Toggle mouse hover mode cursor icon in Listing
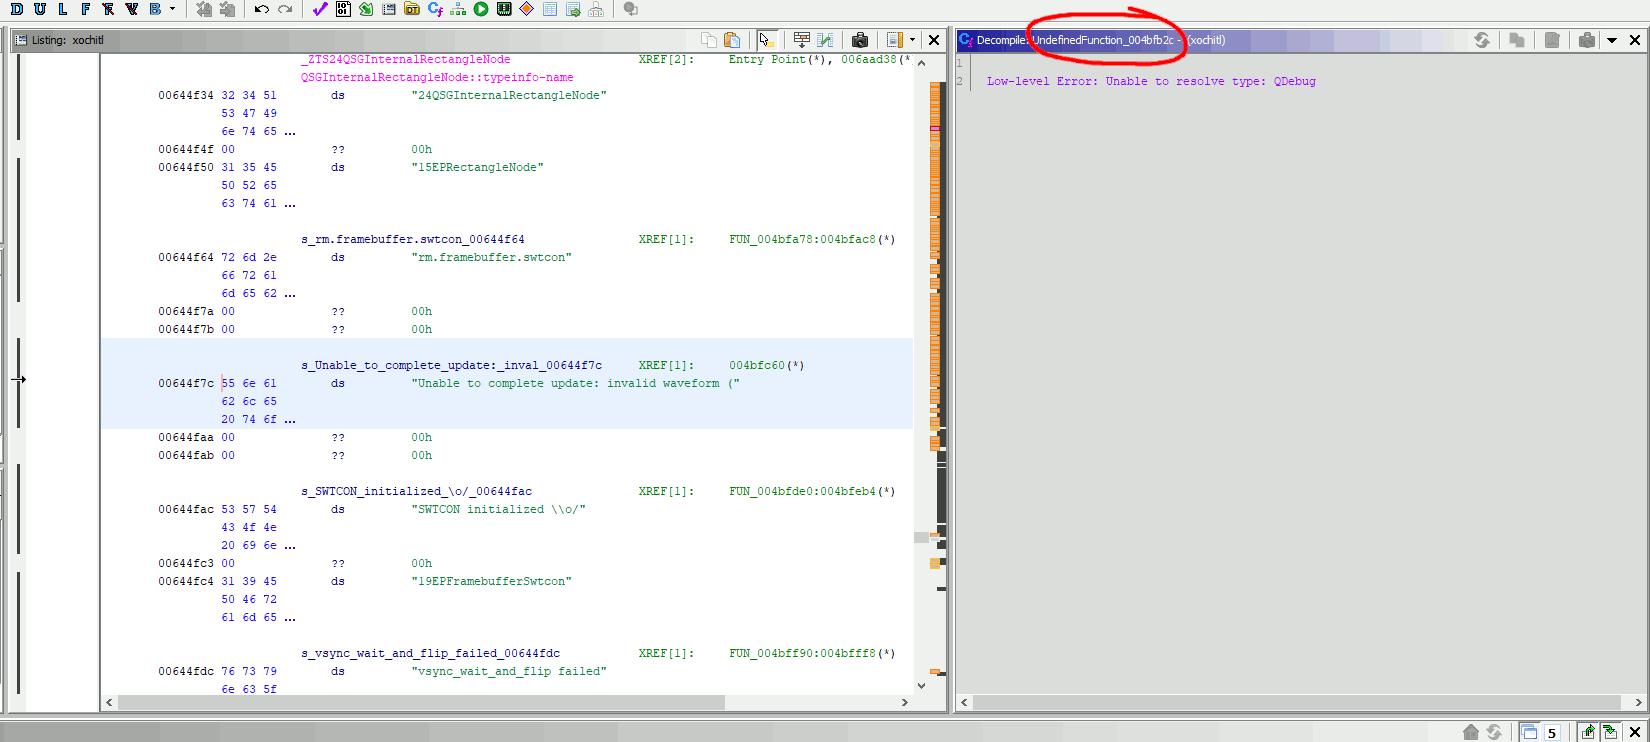This screenshot has height=742, width=1650. coord(766,40)
